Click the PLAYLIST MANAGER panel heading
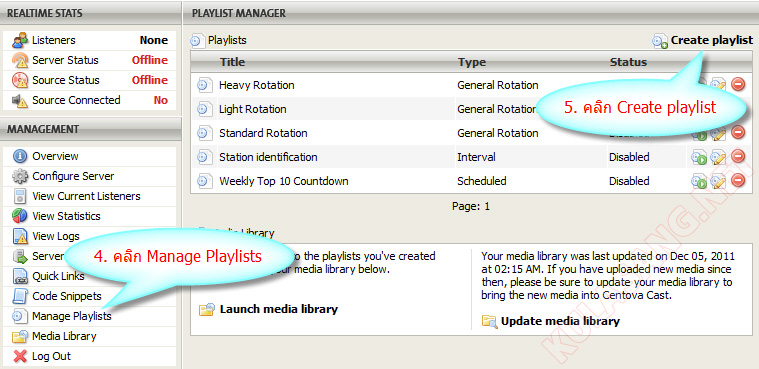This screenshot has width=759, height=369. pyautogui.click(x=239, y=13)
